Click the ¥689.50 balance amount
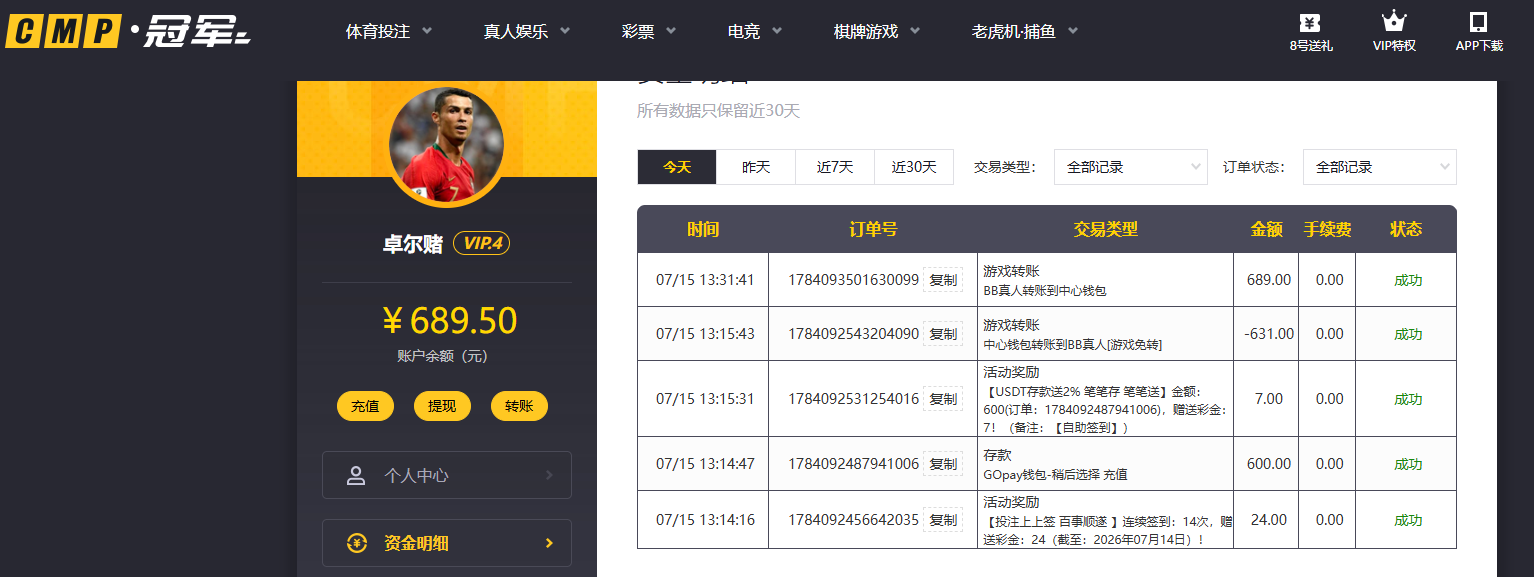This screenshot has width=1534, height=577. (x=450, y=321)
